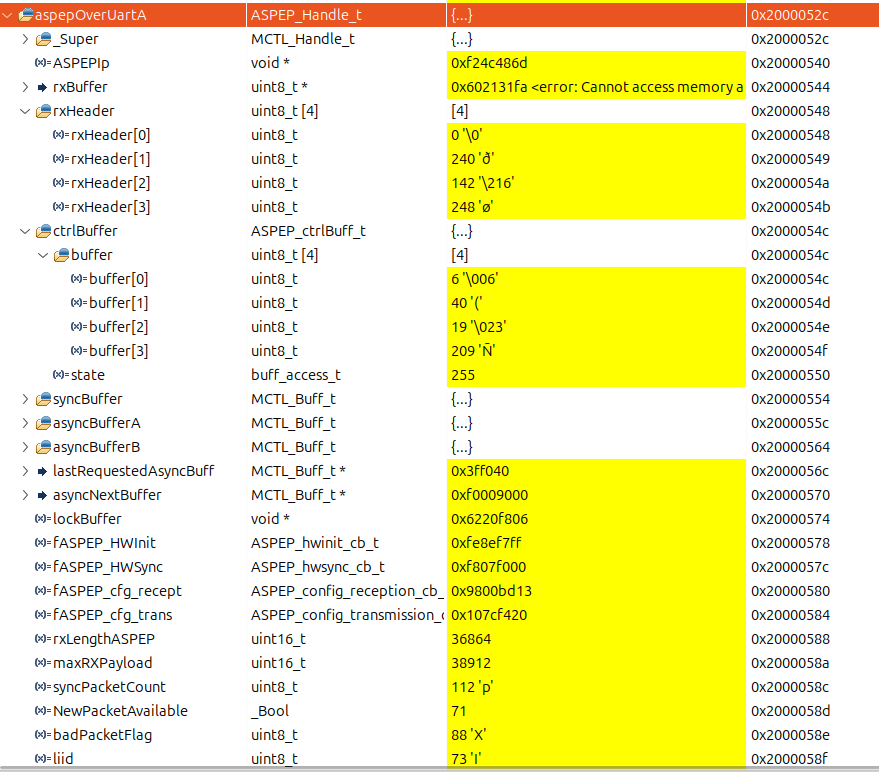Click the maxRXPayload value 38912

coord(471,663)
